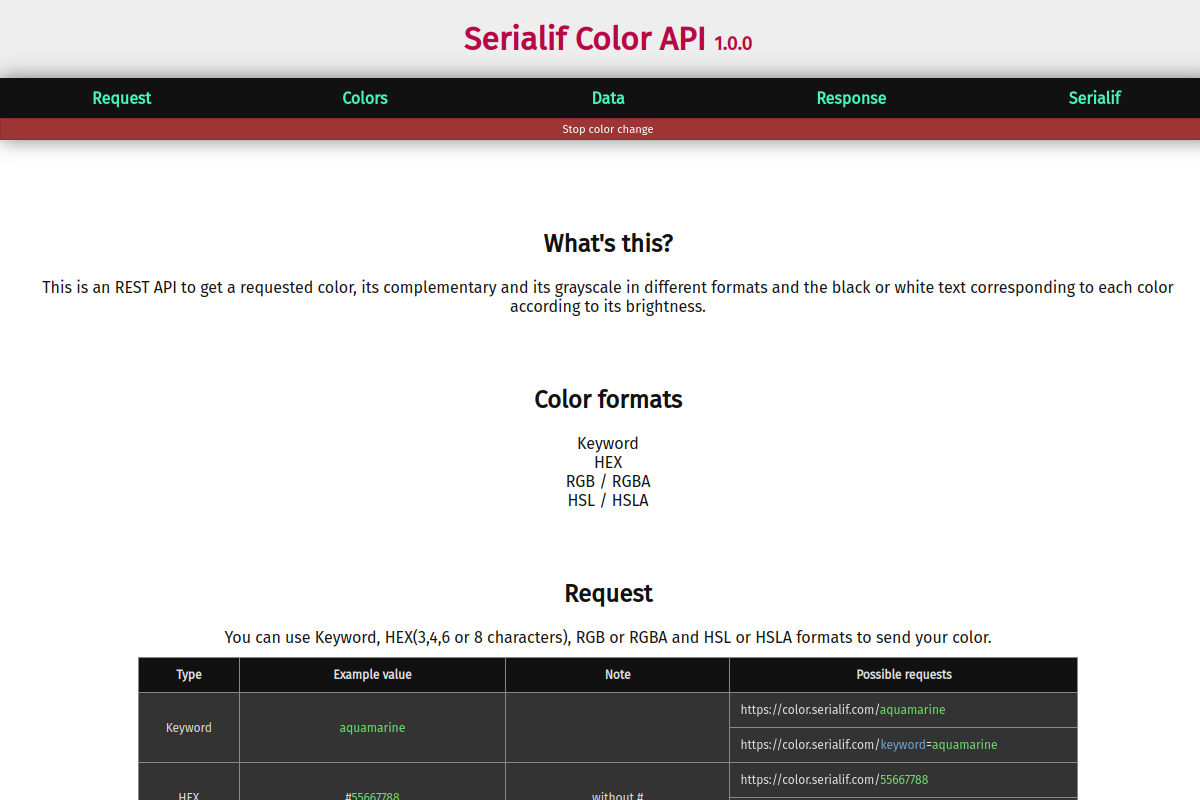Open the Request navigation item
Image resolution: width=1200 pixels, height=800 pixels.
point(122,98)
